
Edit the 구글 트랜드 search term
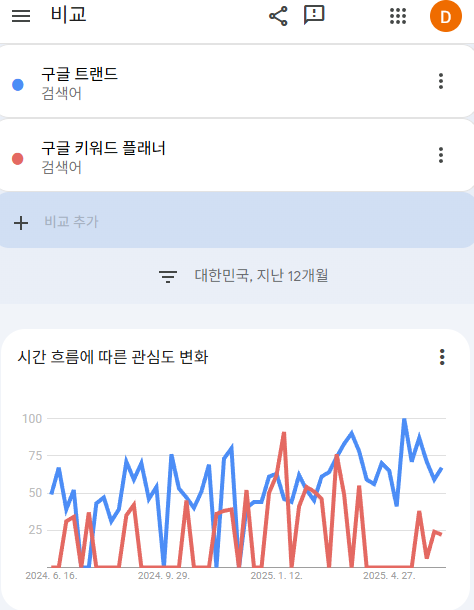(79, 74)
